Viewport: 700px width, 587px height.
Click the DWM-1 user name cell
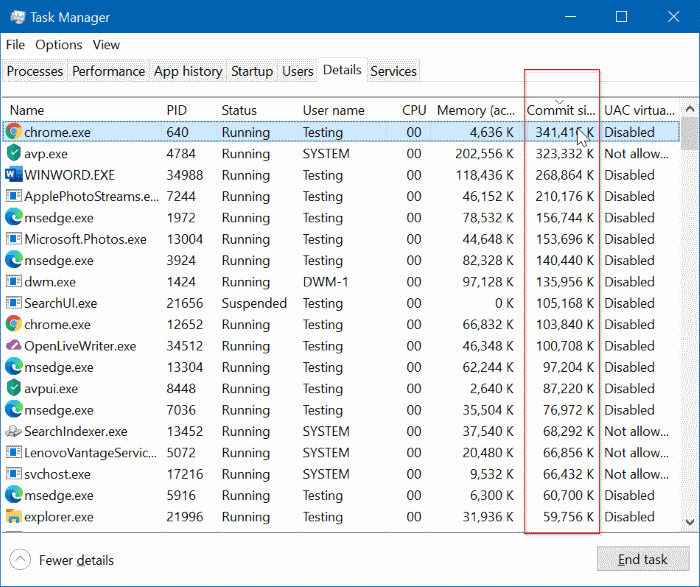[x=325, y=282]
